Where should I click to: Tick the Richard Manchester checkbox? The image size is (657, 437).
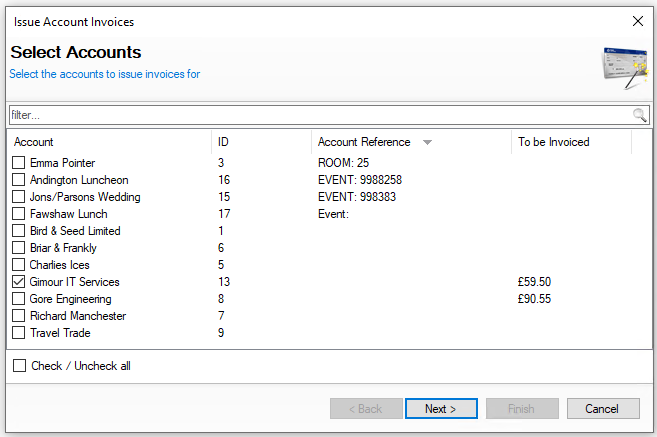click(x=19, y=316)
